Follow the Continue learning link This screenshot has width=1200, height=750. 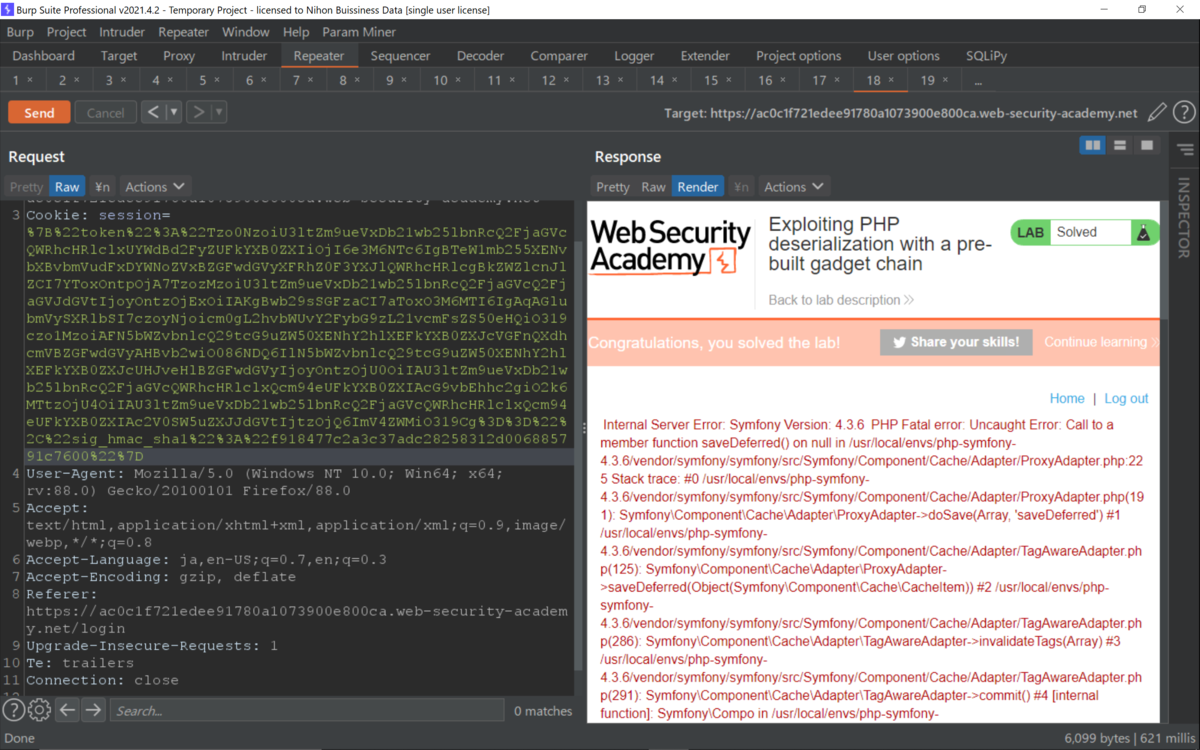1100,342
